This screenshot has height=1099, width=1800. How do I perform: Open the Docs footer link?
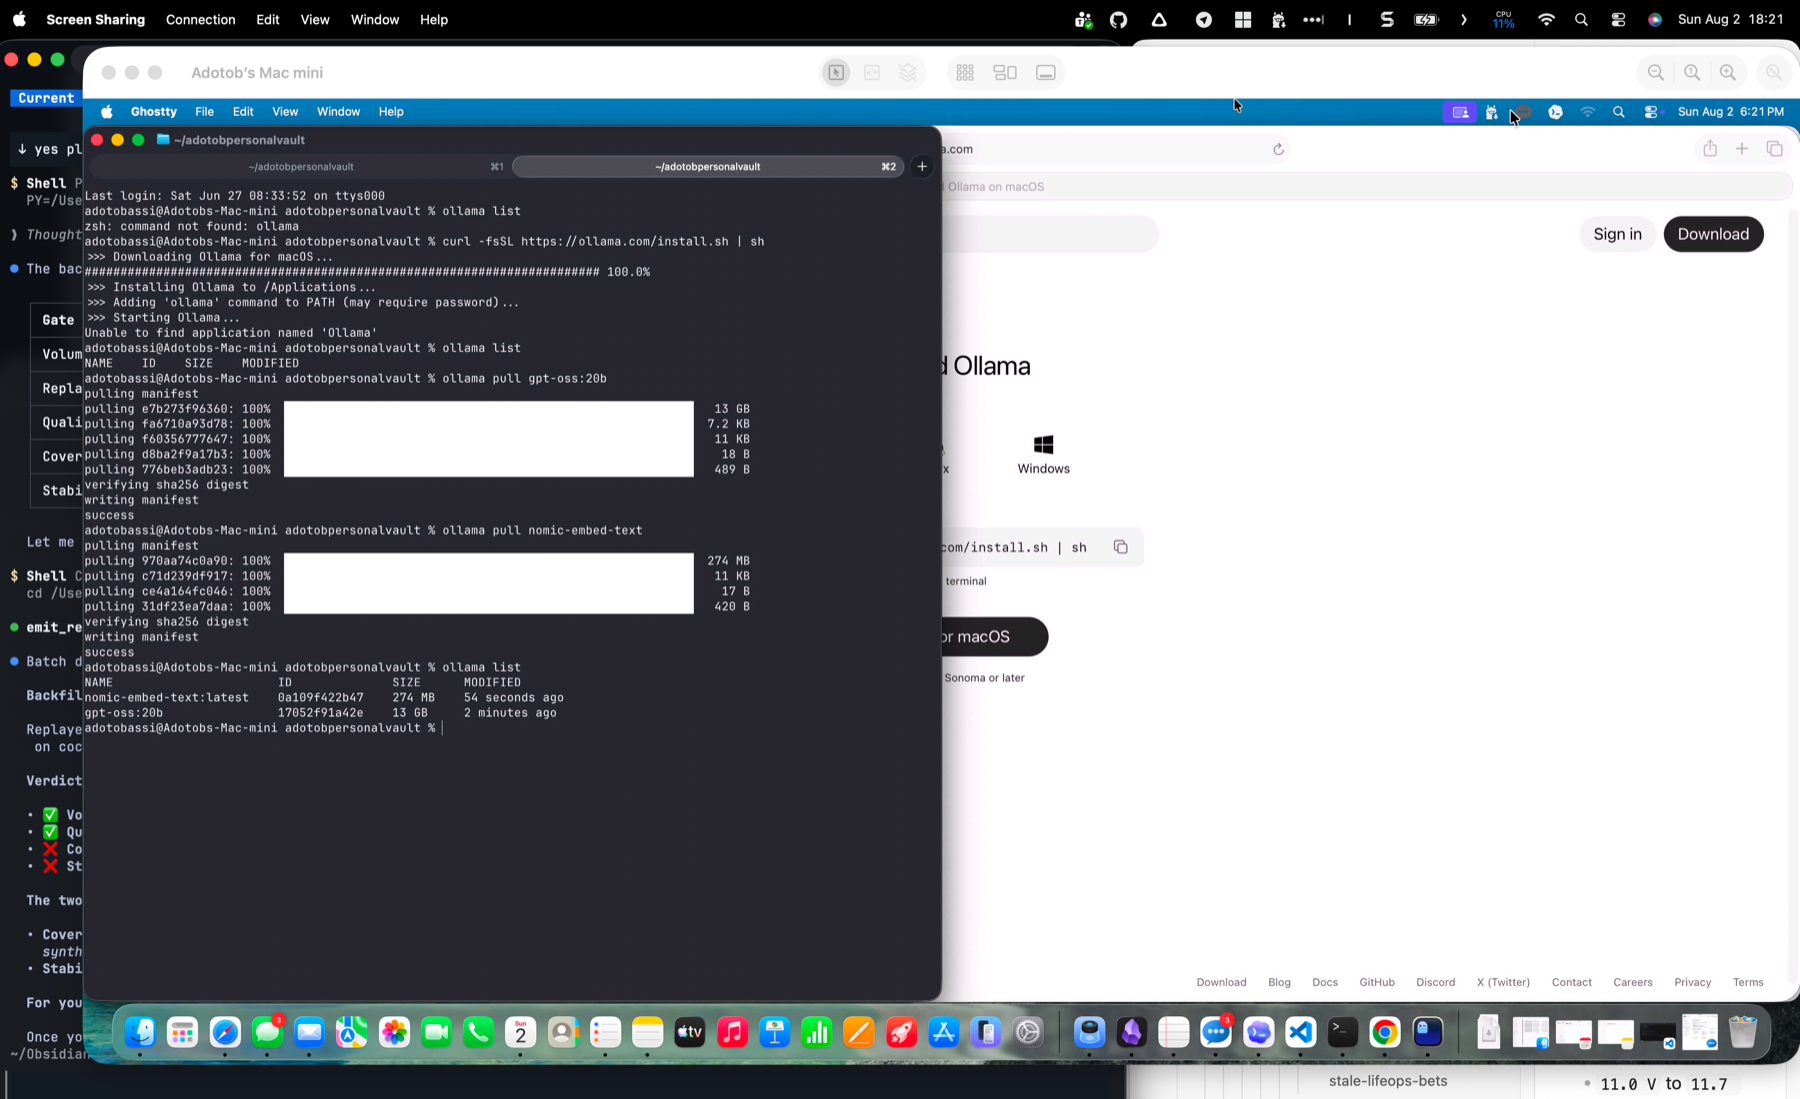1325,982
